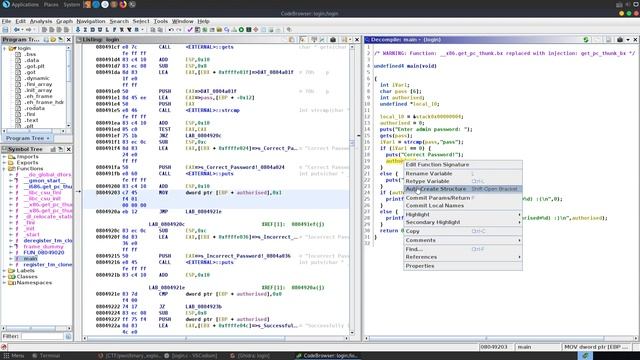Screen dimensions: 640x360
Task: Choose Properties in the context menu
Action: pos(463,266)
